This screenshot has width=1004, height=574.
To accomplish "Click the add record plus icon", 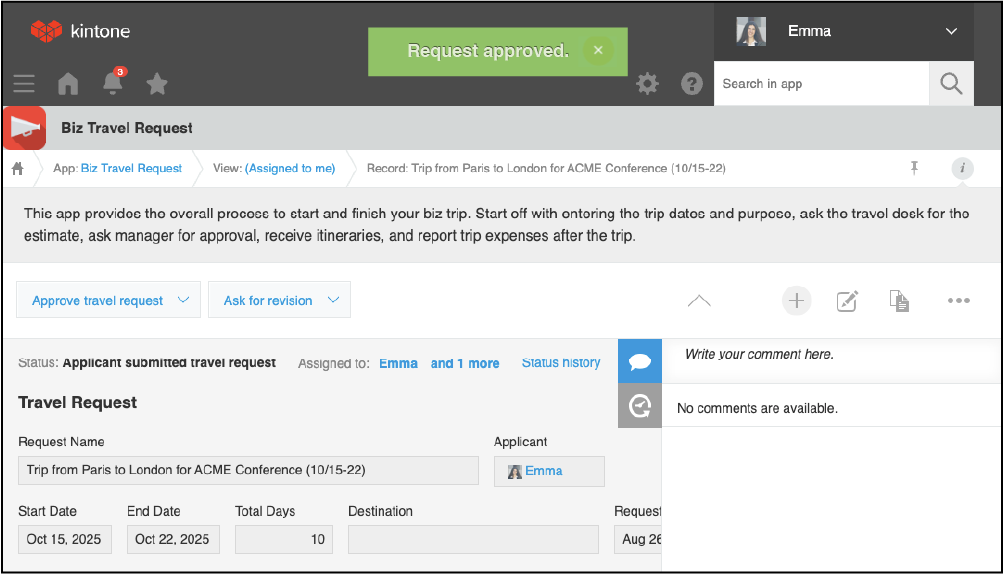I will coord(796,300).
